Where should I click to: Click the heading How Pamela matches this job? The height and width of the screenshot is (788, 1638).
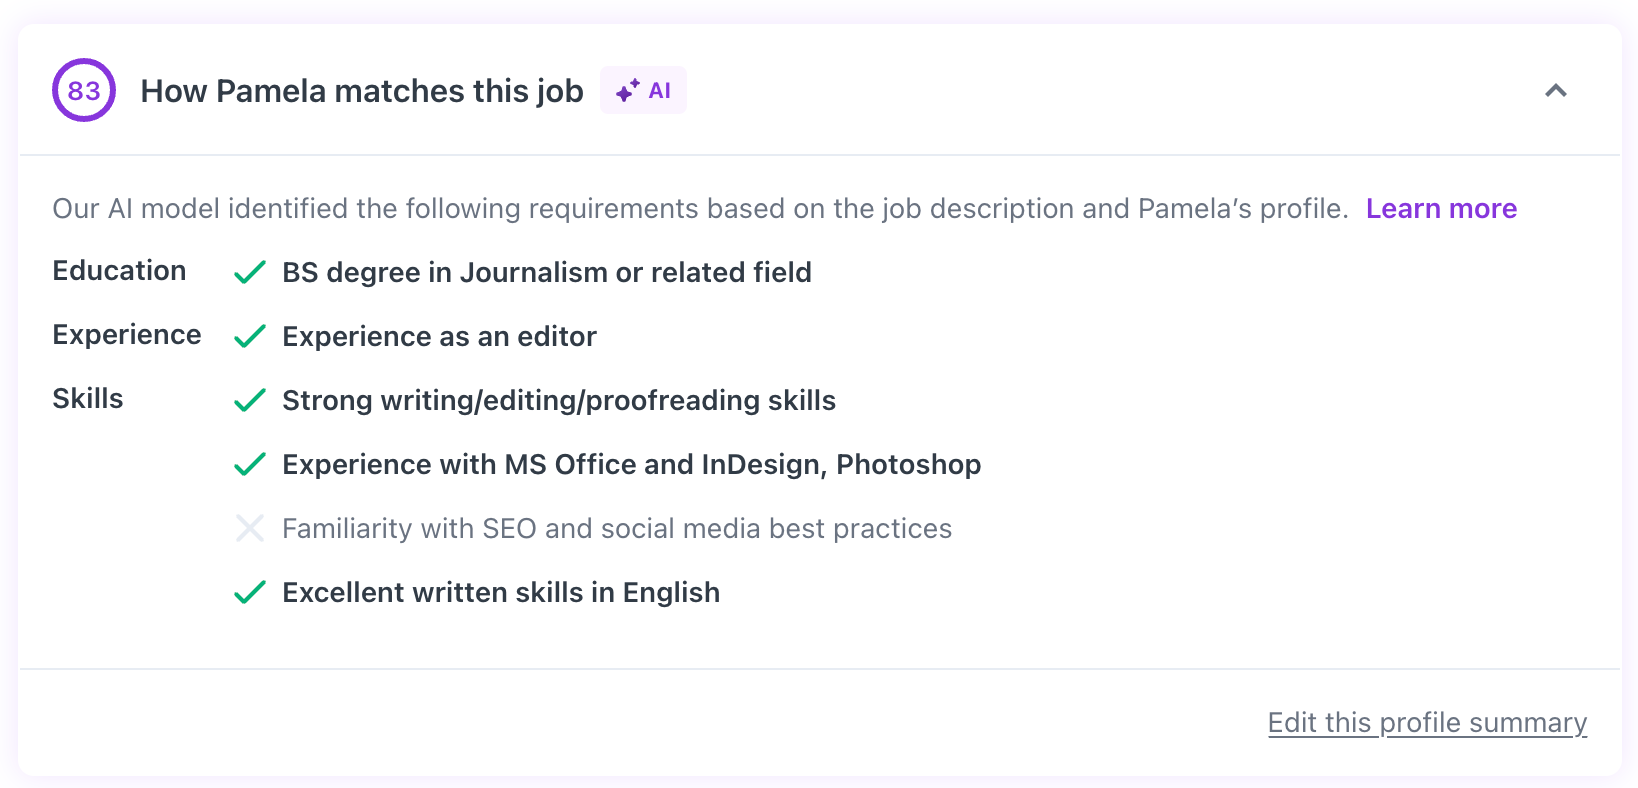tap(362, 90)
